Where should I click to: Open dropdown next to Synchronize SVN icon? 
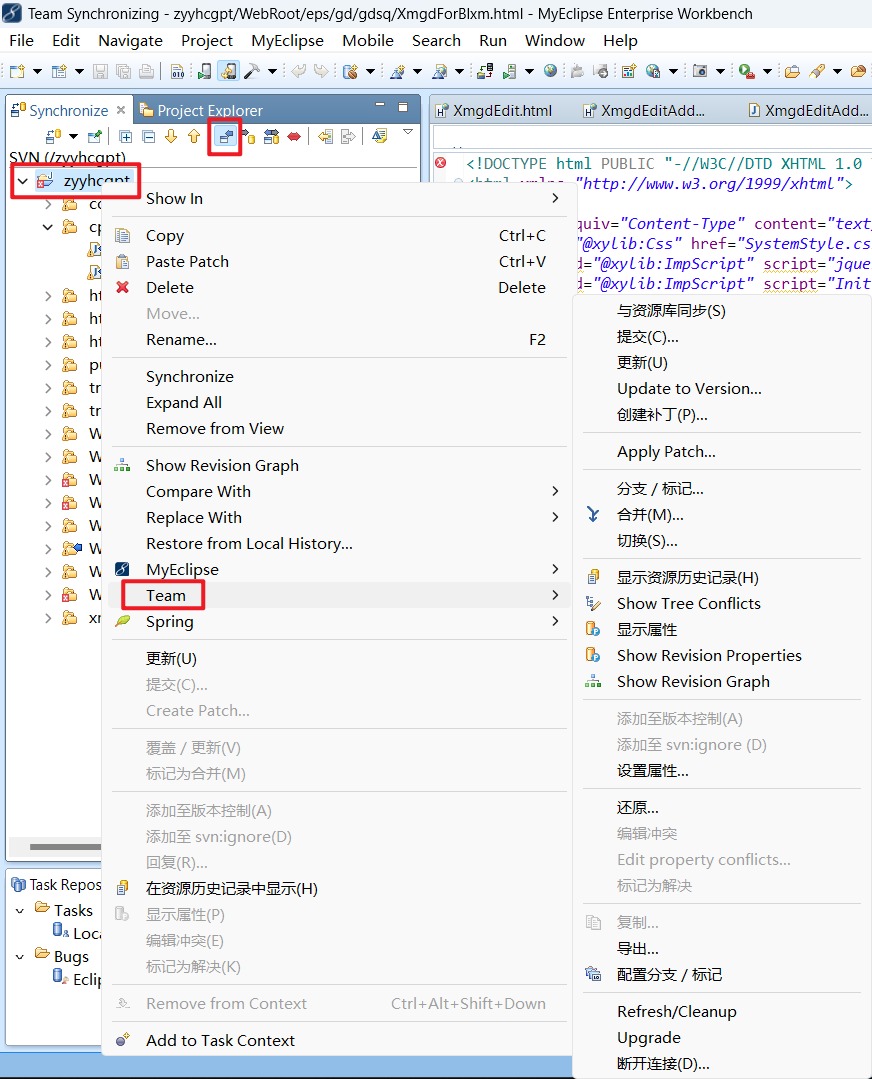[x=73, y=136]
